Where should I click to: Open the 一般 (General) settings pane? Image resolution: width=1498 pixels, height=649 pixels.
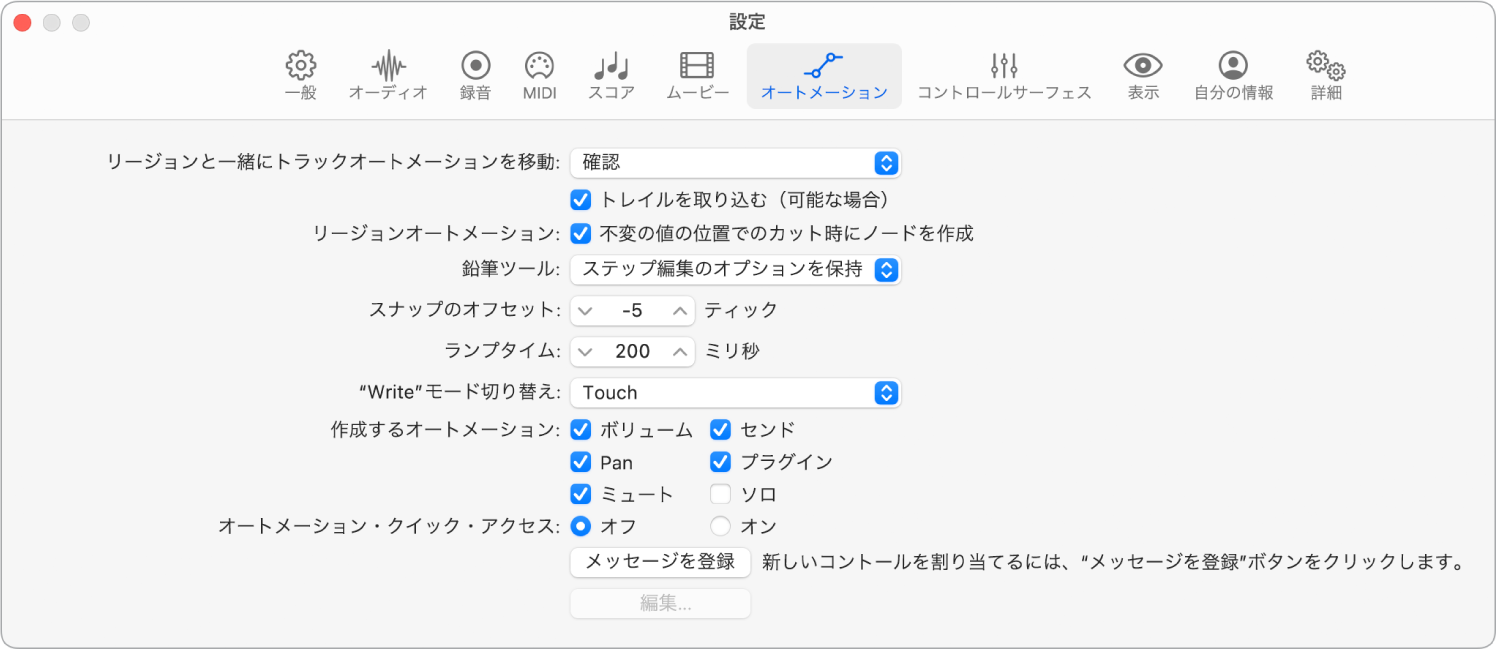(x=299, y=75)
